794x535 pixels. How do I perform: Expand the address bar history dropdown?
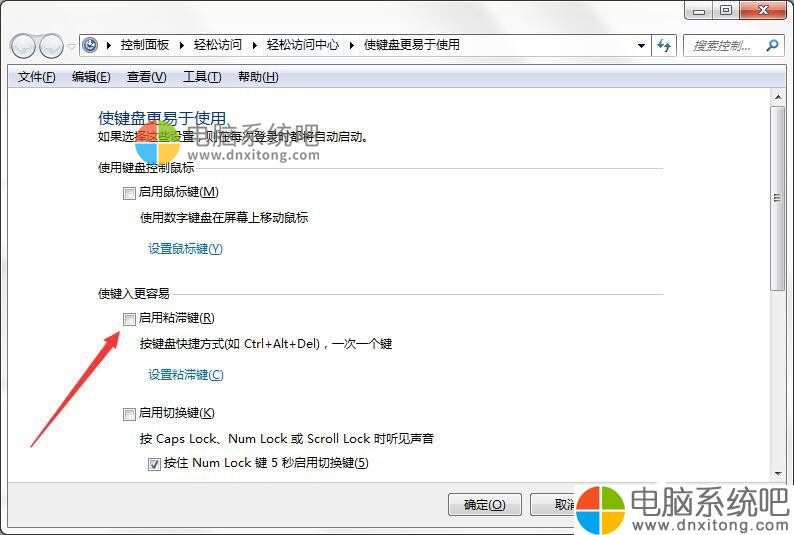click(641, 46)
